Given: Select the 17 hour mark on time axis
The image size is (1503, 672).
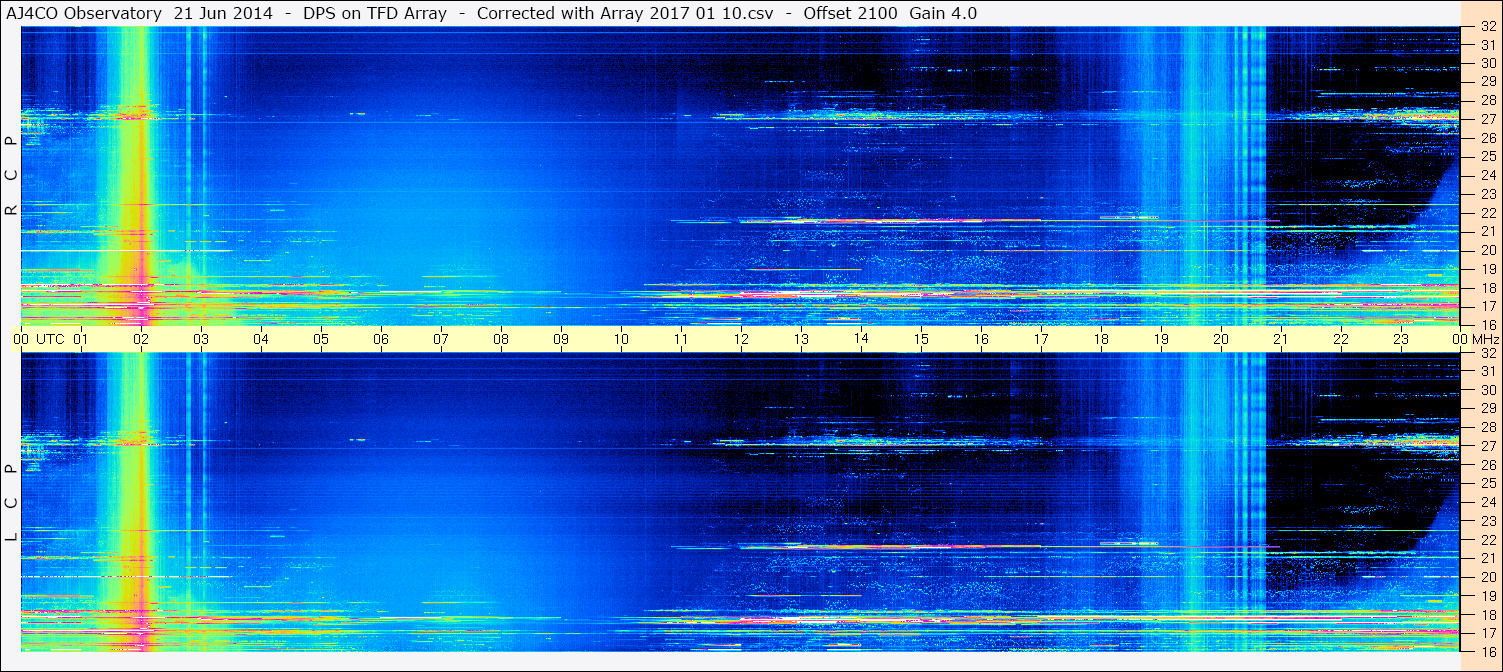Looking at the screenshot, I should [x=1041, y=339].
